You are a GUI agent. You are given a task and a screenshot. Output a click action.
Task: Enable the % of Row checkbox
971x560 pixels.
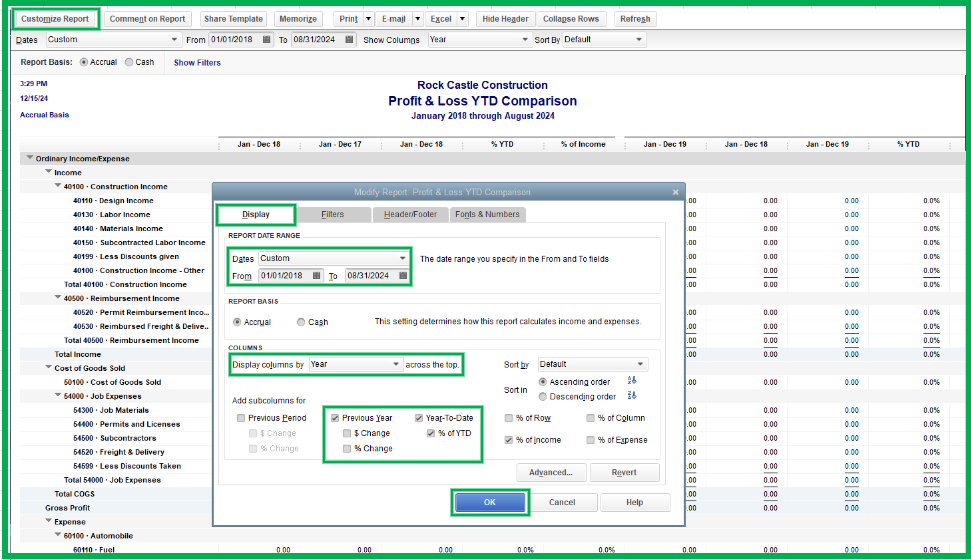click(508, 418)
